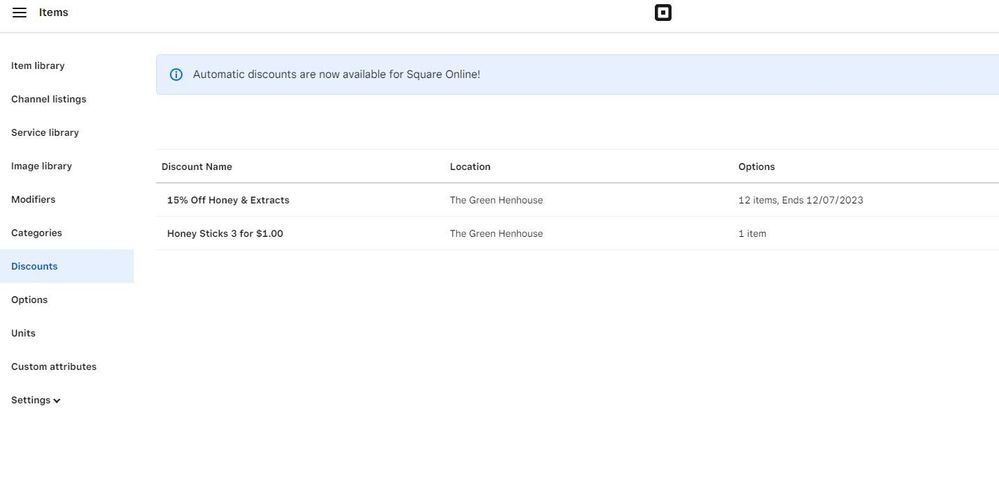This screenshot has width=999, height=487.
Task: Open the 15% Off Honey & Extracts discount
Action: pyautogui.click(x=228, y=200)
